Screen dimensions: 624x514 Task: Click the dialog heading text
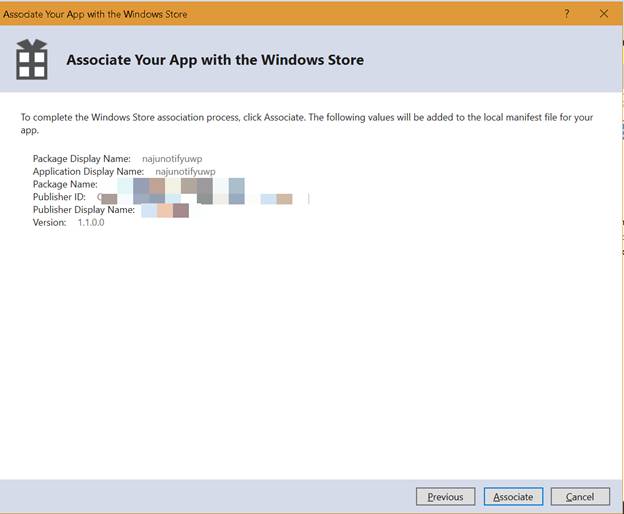(215, 60)
